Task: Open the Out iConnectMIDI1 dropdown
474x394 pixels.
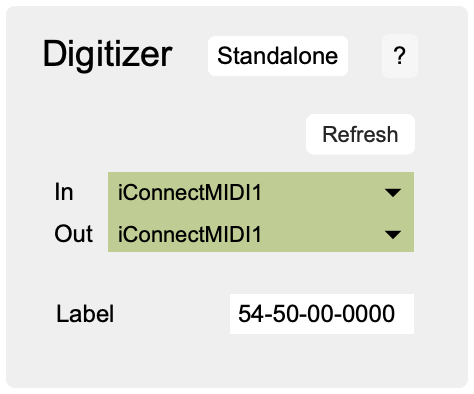Action: [x=261, y=233]
